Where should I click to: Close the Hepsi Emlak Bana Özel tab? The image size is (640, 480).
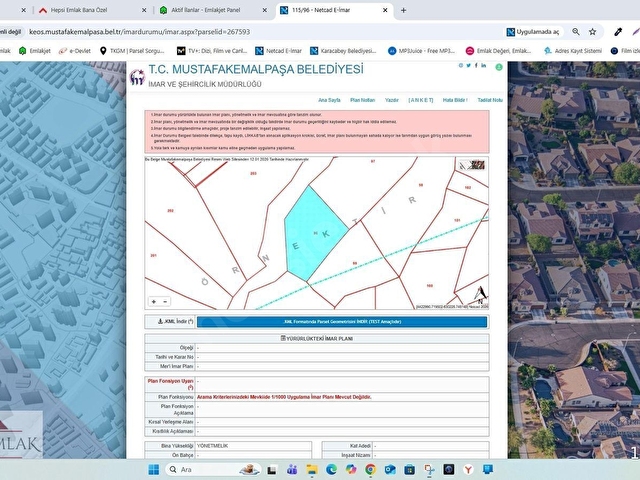tap(144, 10)
